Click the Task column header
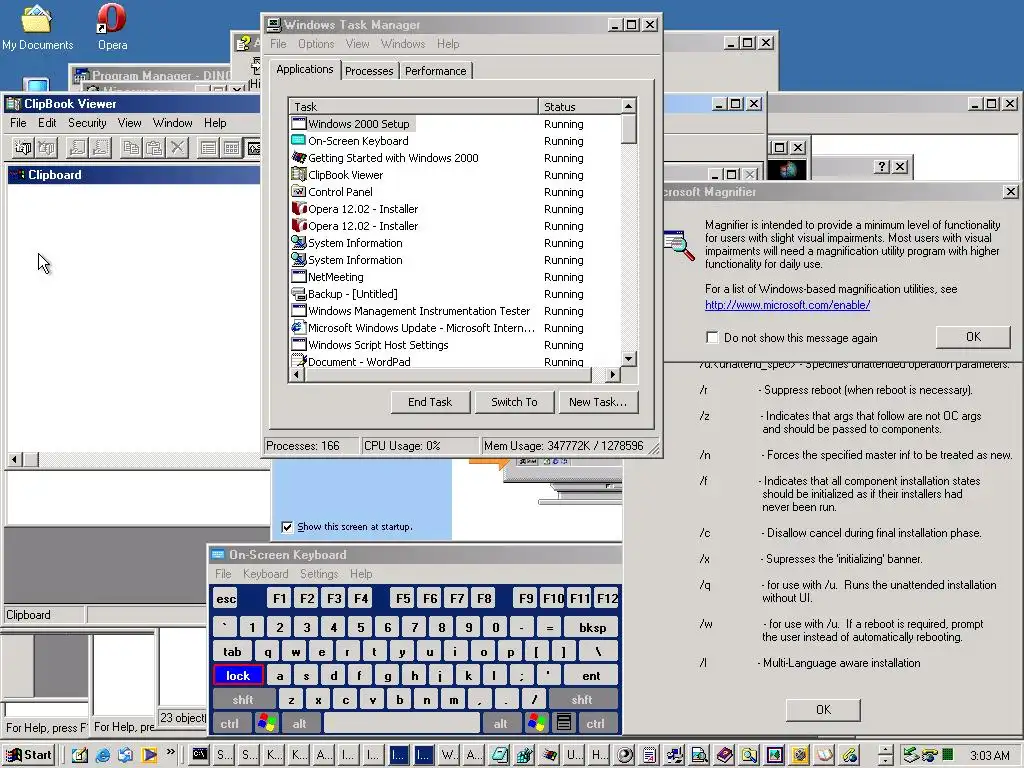 (x=413, y=106)
